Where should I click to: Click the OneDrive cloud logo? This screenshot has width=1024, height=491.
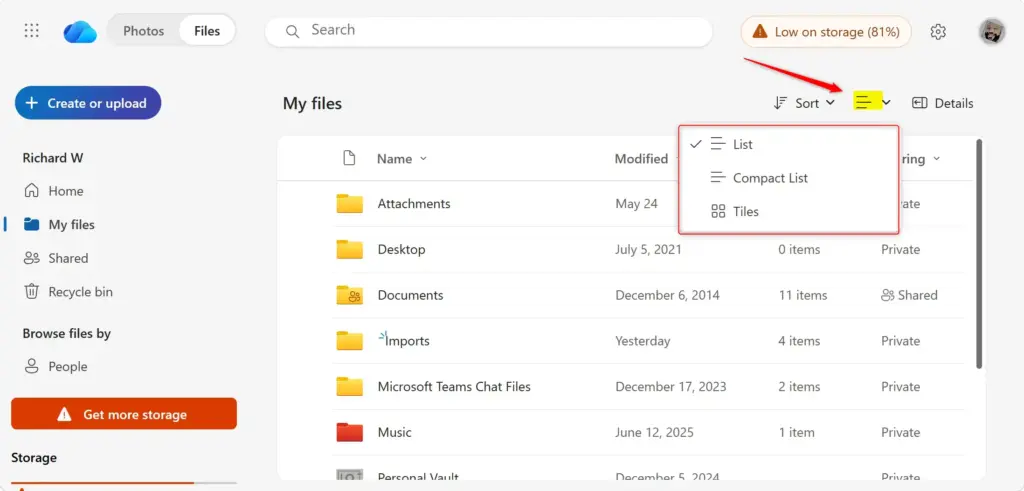click(x=80, y=31)
